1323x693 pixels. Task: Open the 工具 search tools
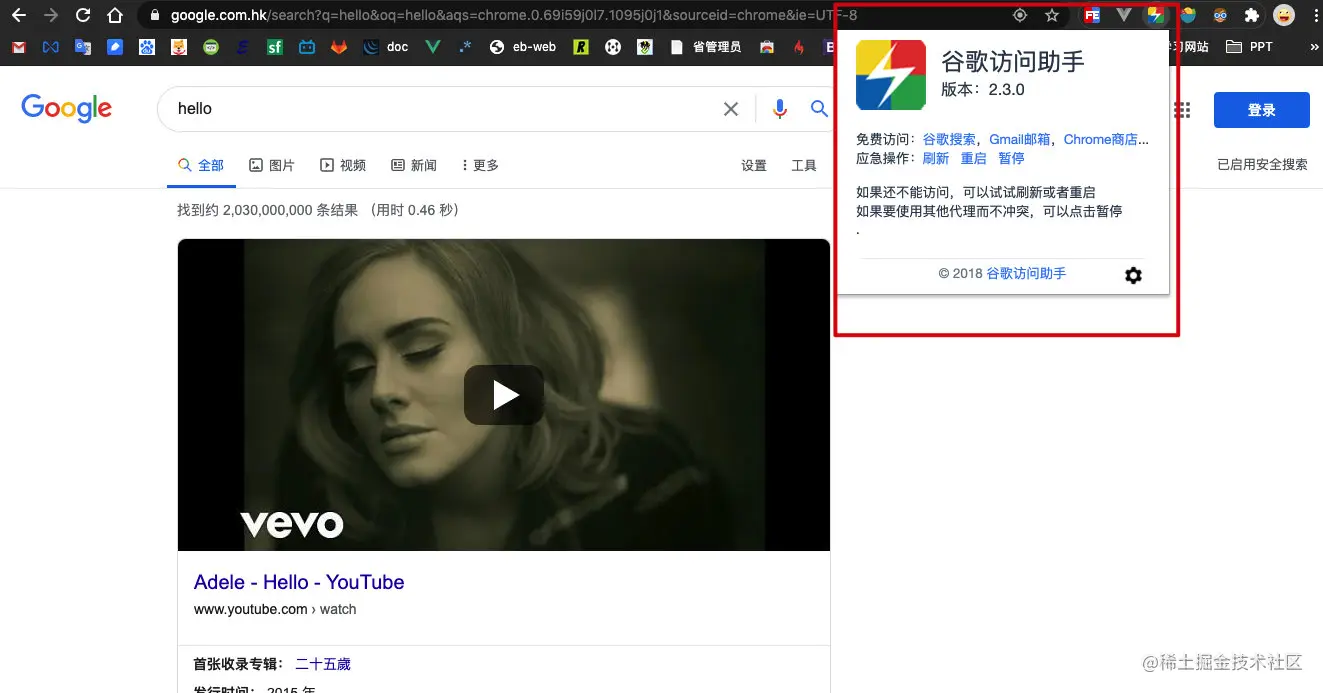(x=804, y=166)
